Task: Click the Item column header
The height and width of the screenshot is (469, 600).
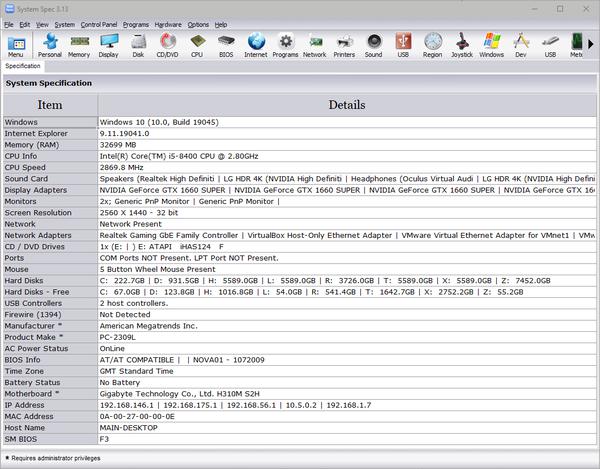Action: [x=50, y=105]
